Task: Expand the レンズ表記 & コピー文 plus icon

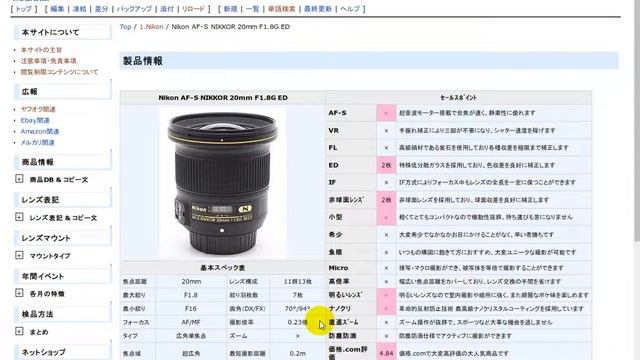Action: coord(19,217)
